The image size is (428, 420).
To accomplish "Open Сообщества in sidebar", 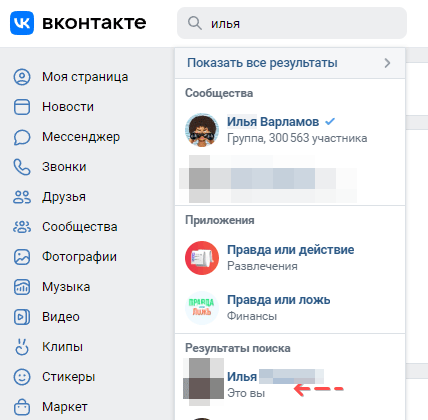I will pyautogui.click(x=79, y=227).
